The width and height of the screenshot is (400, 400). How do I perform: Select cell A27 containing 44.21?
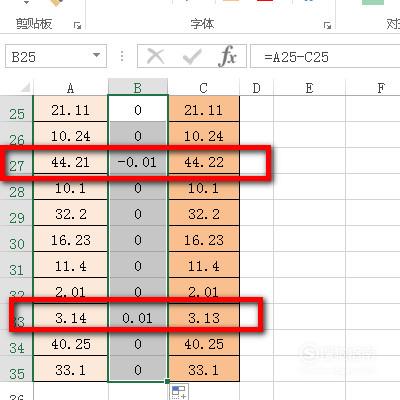[x=70, y=162]
